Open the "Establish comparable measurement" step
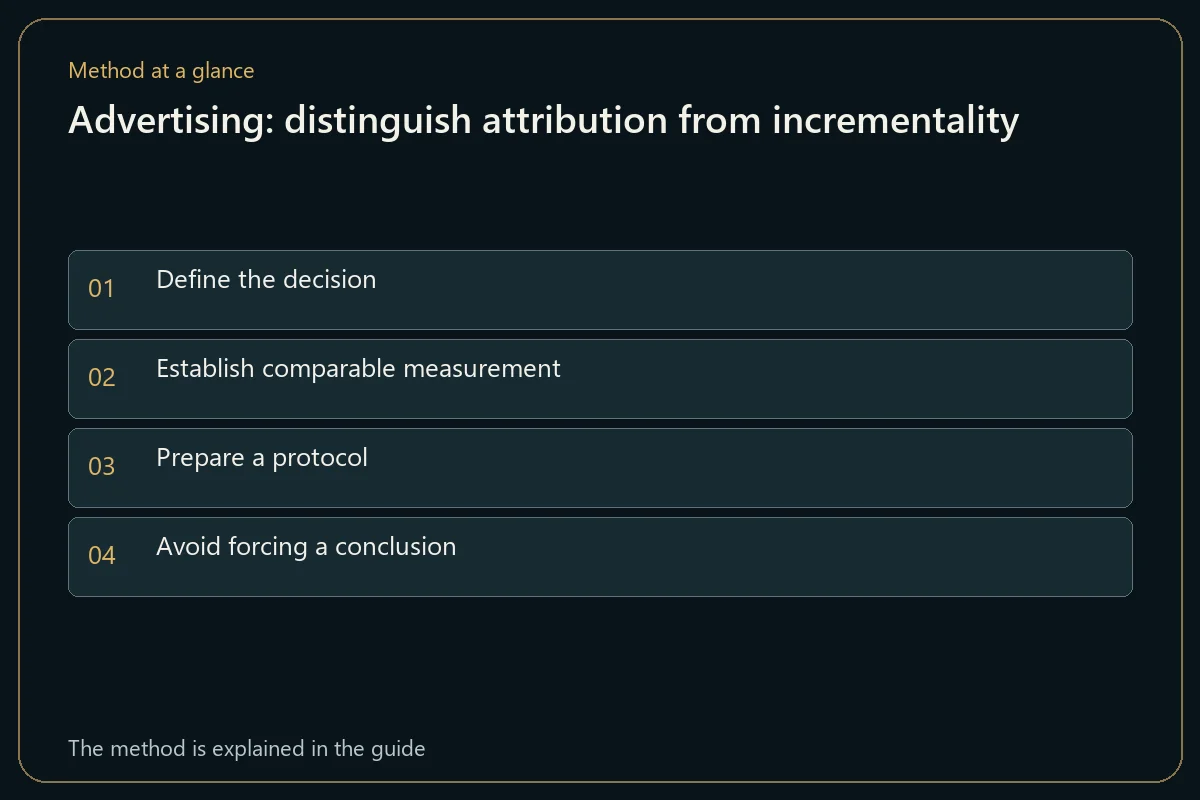Image resolution: width=1200 pixels, height=800 pixels. 600,379
